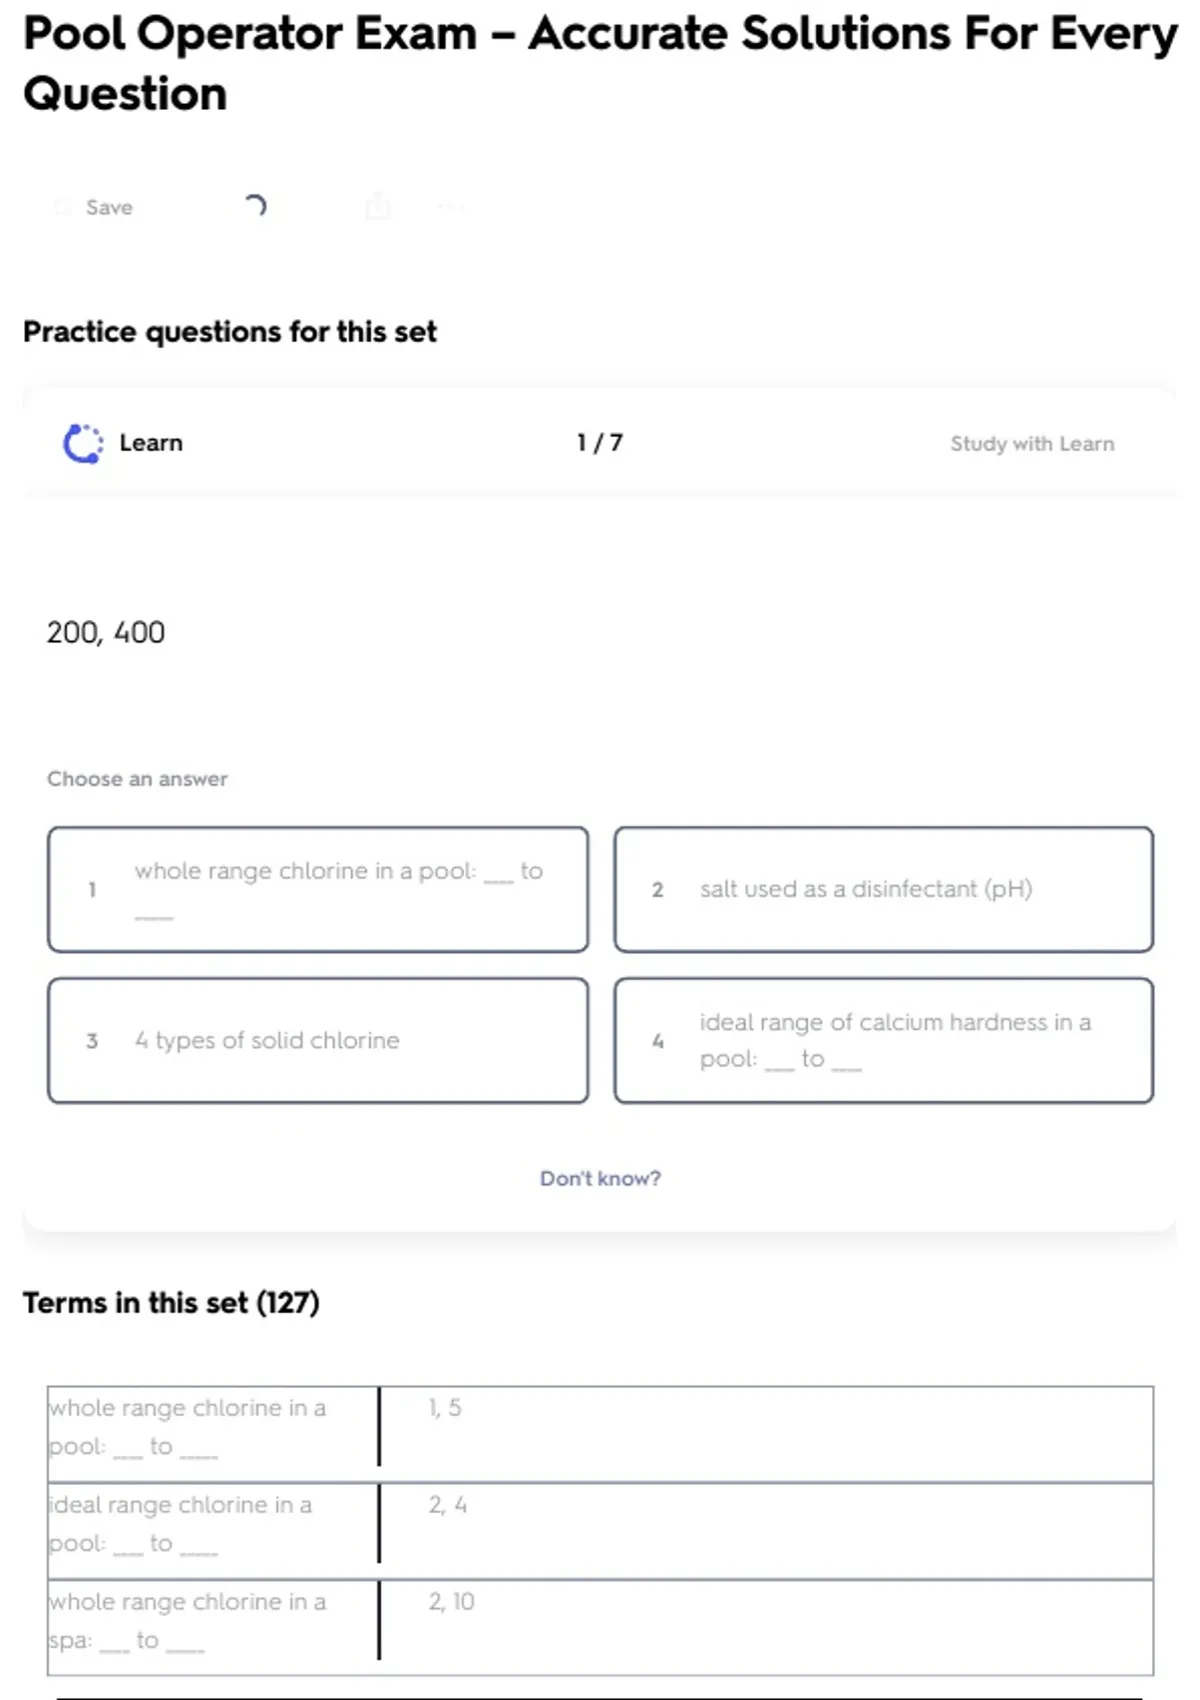Click the Save bookmark icon
This screenshot has height=1700, width=1200.
pos(63,207)
